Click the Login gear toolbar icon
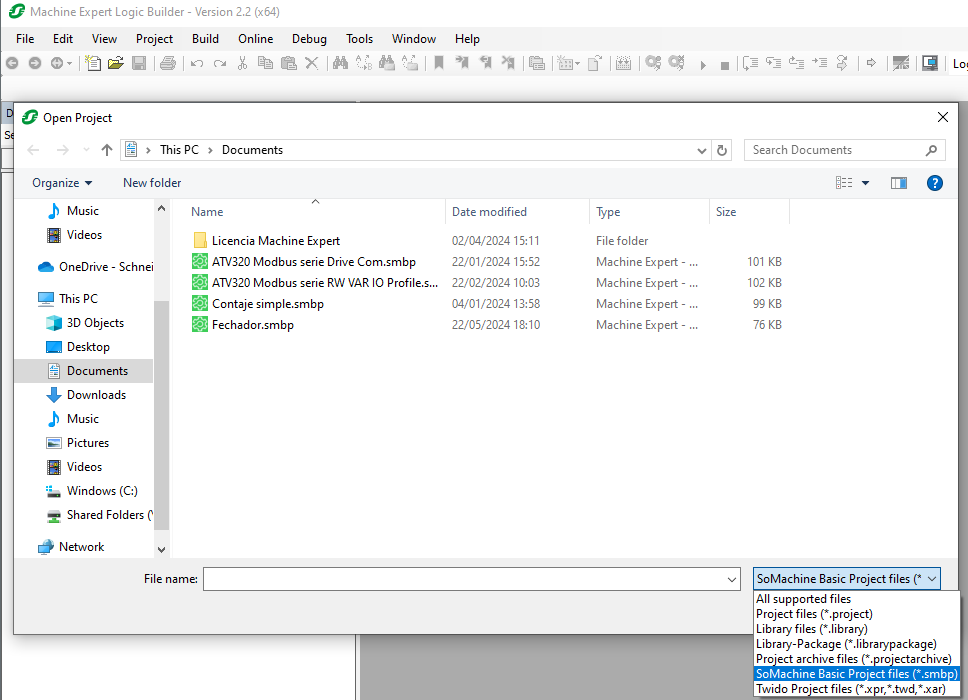Screen dimensions: 968x700 point(653,63)
